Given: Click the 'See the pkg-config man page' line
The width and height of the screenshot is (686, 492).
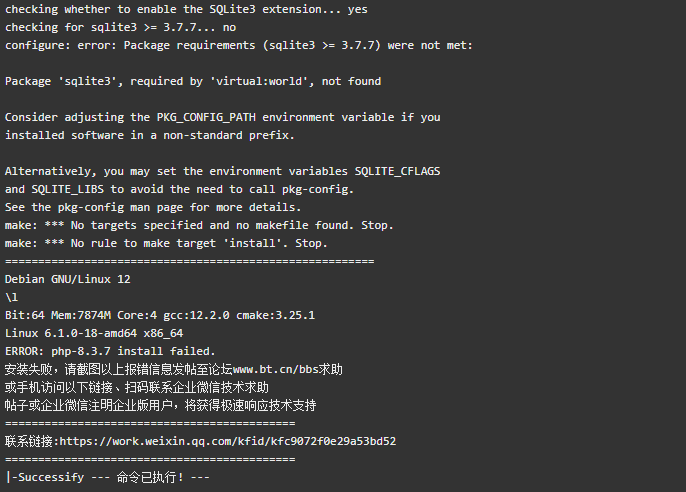Looking at the screenshot, I should (x=153, y=207).
